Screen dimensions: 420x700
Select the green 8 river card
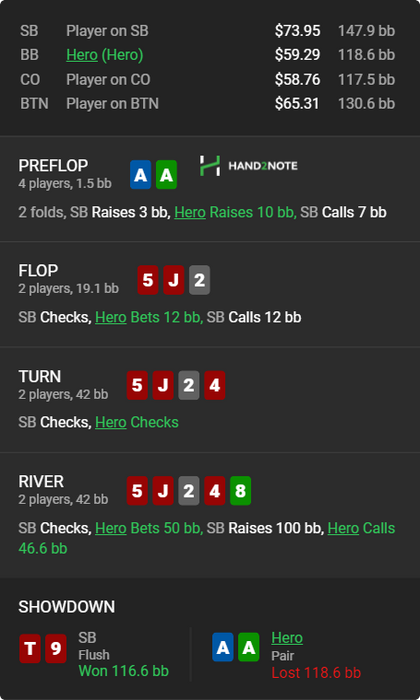coord(241,491)
